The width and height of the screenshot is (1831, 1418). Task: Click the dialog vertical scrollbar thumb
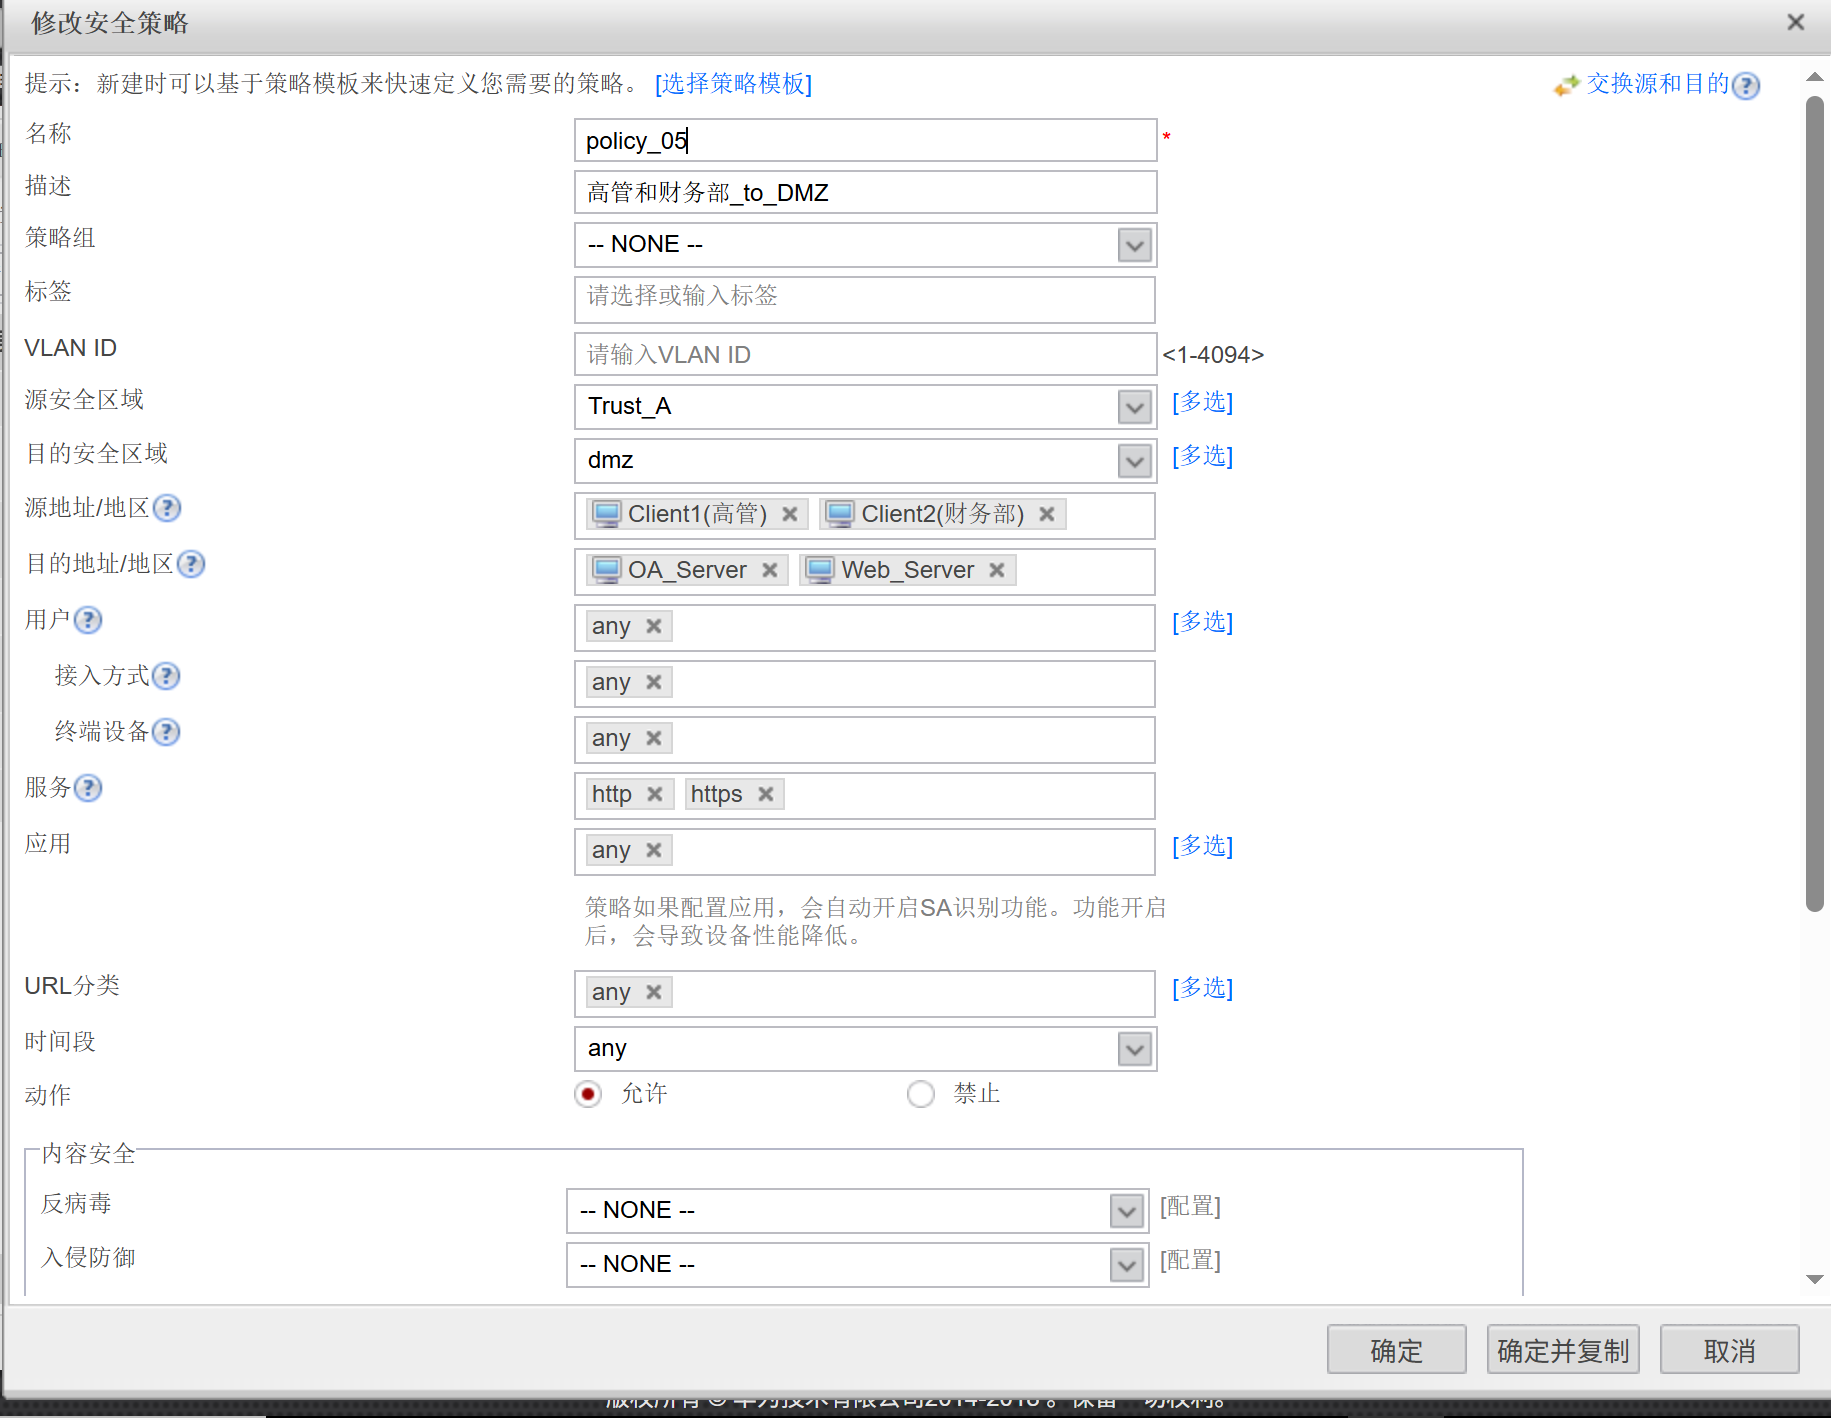(x=1815, y=504)
